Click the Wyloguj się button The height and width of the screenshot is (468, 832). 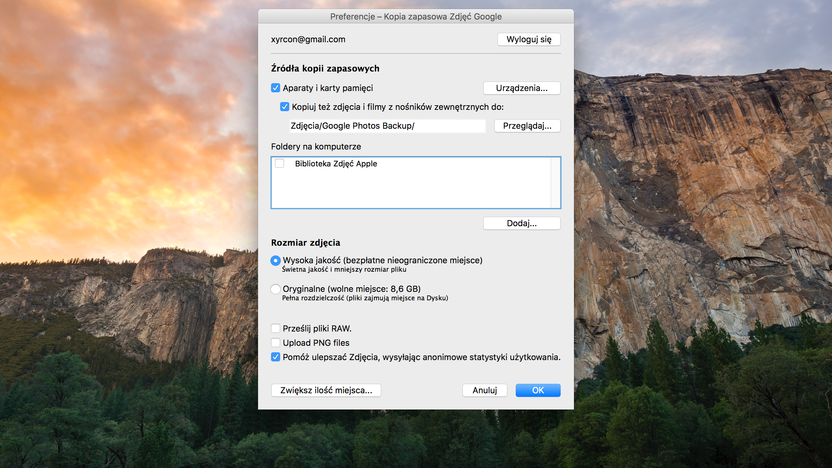click(x=528, y=39)
